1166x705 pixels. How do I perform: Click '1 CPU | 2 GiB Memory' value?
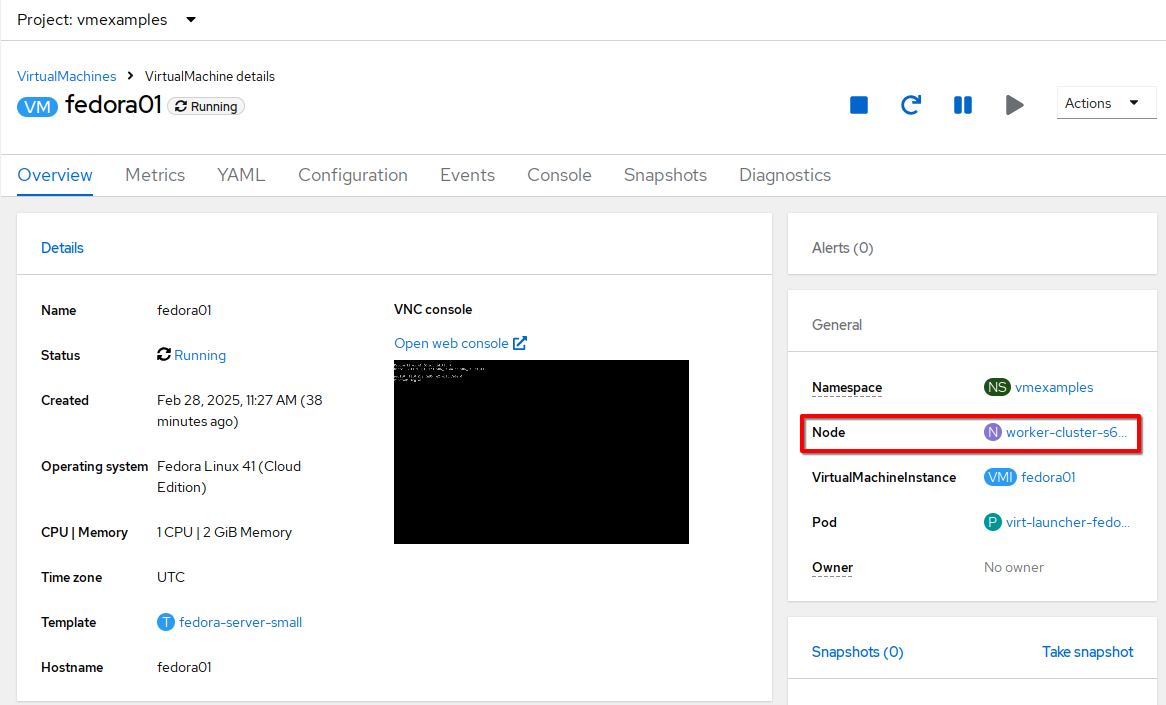pyautogui.click(x=224, y=532)
